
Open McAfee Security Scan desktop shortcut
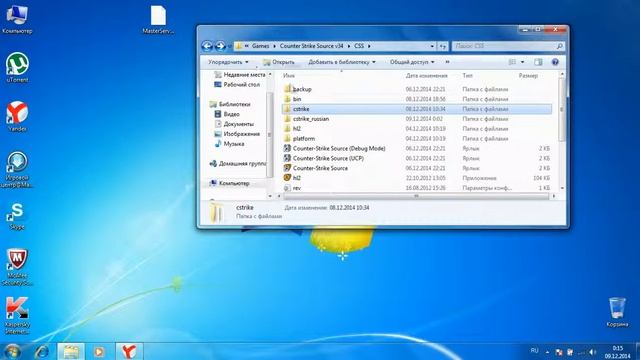coord(17,267)
